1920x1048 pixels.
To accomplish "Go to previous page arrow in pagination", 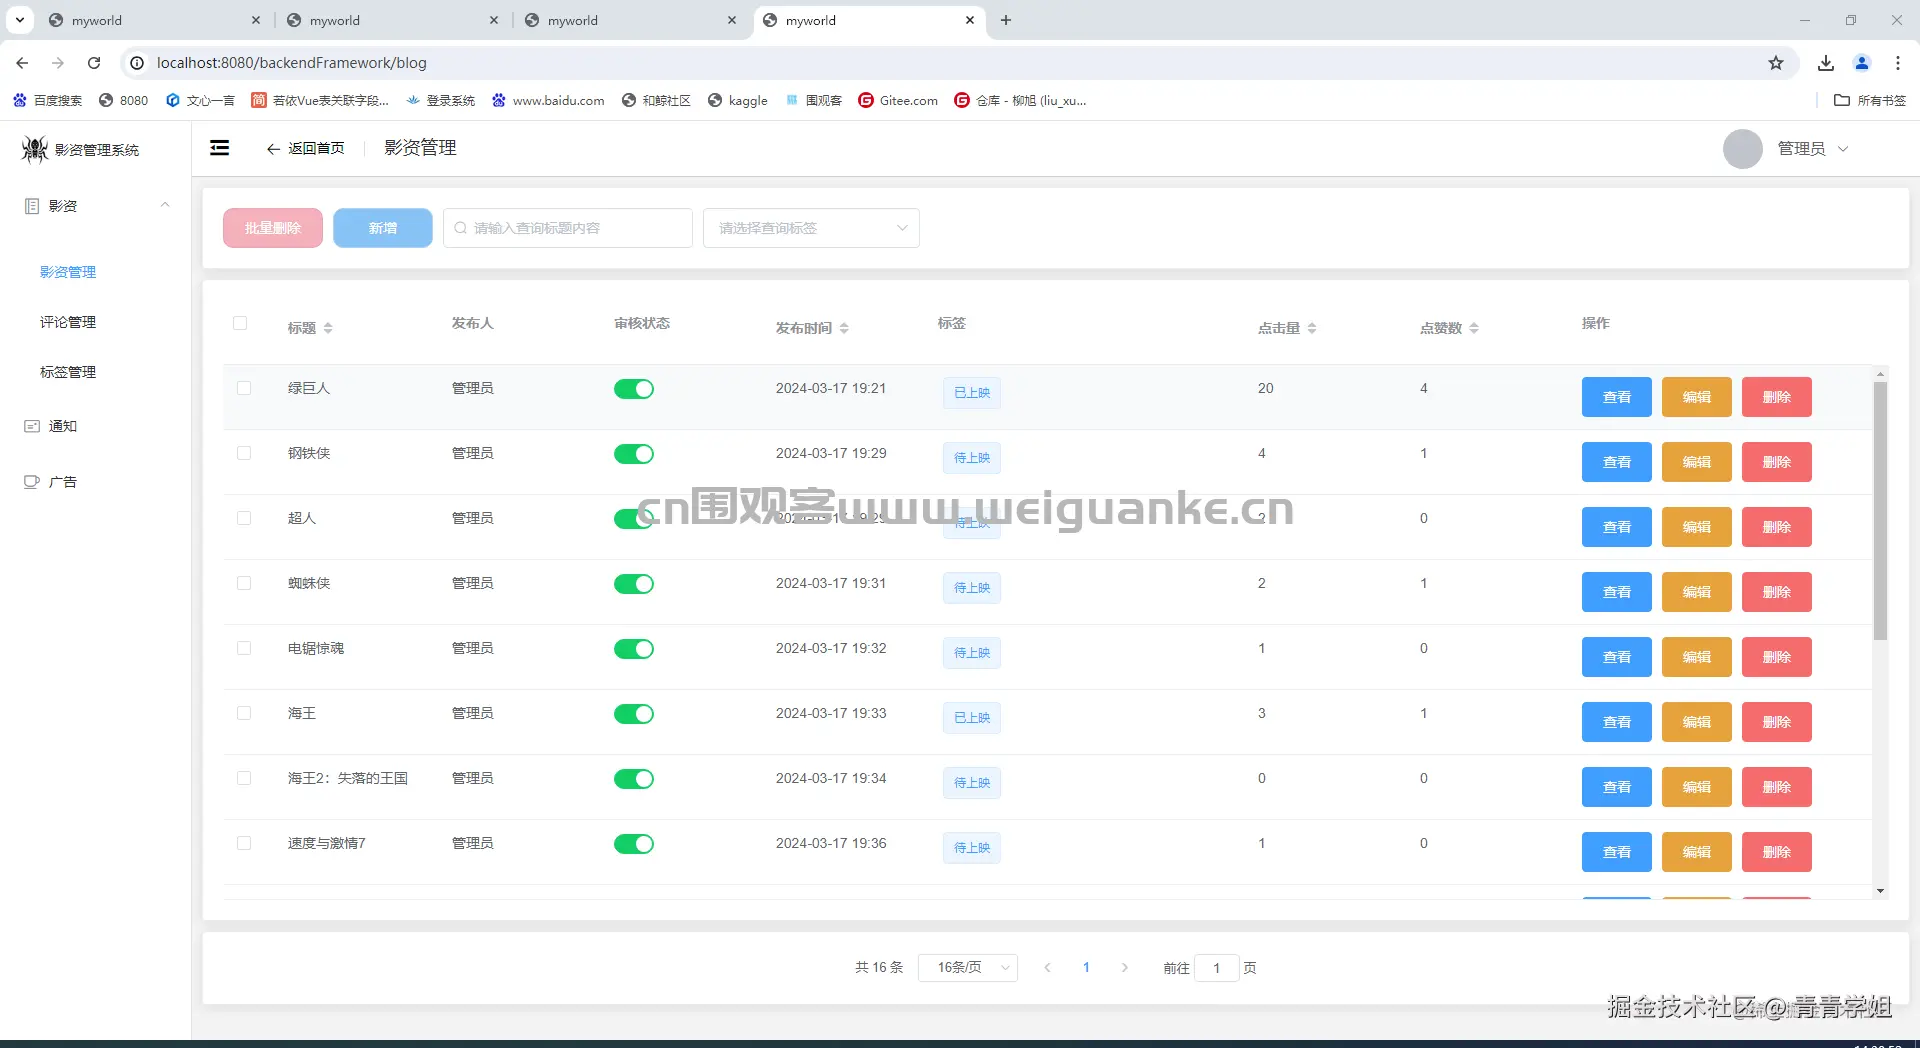I will tap(1047, 968).
